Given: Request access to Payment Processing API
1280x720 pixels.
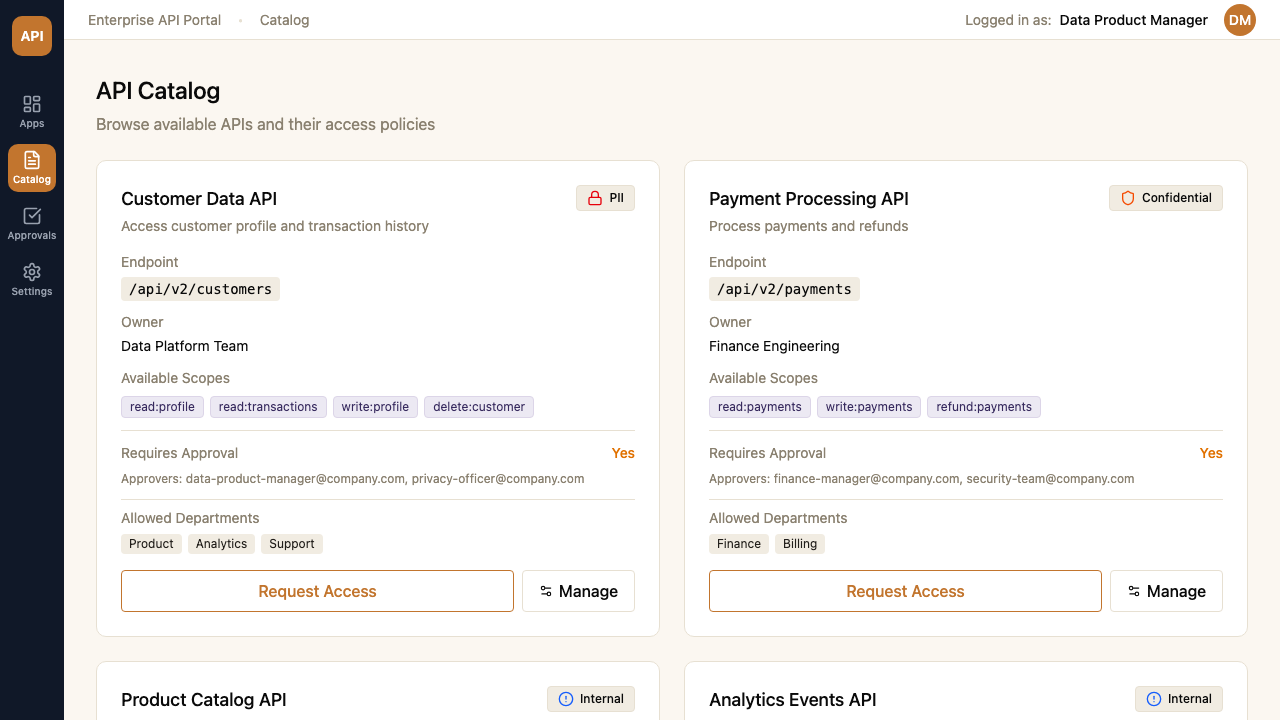Looking at the screenshot, I should point(905,591).
